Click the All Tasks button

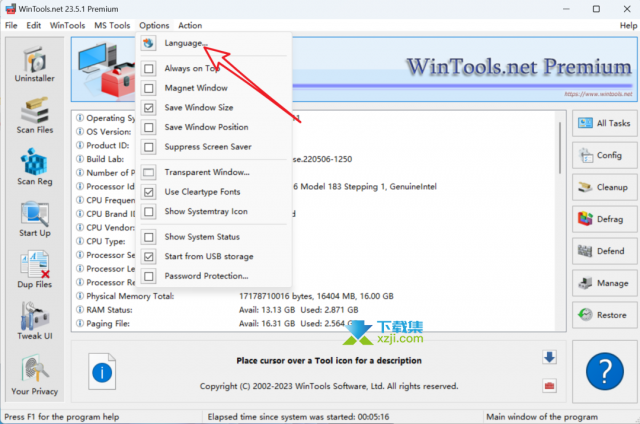click(x=604, y=123)
